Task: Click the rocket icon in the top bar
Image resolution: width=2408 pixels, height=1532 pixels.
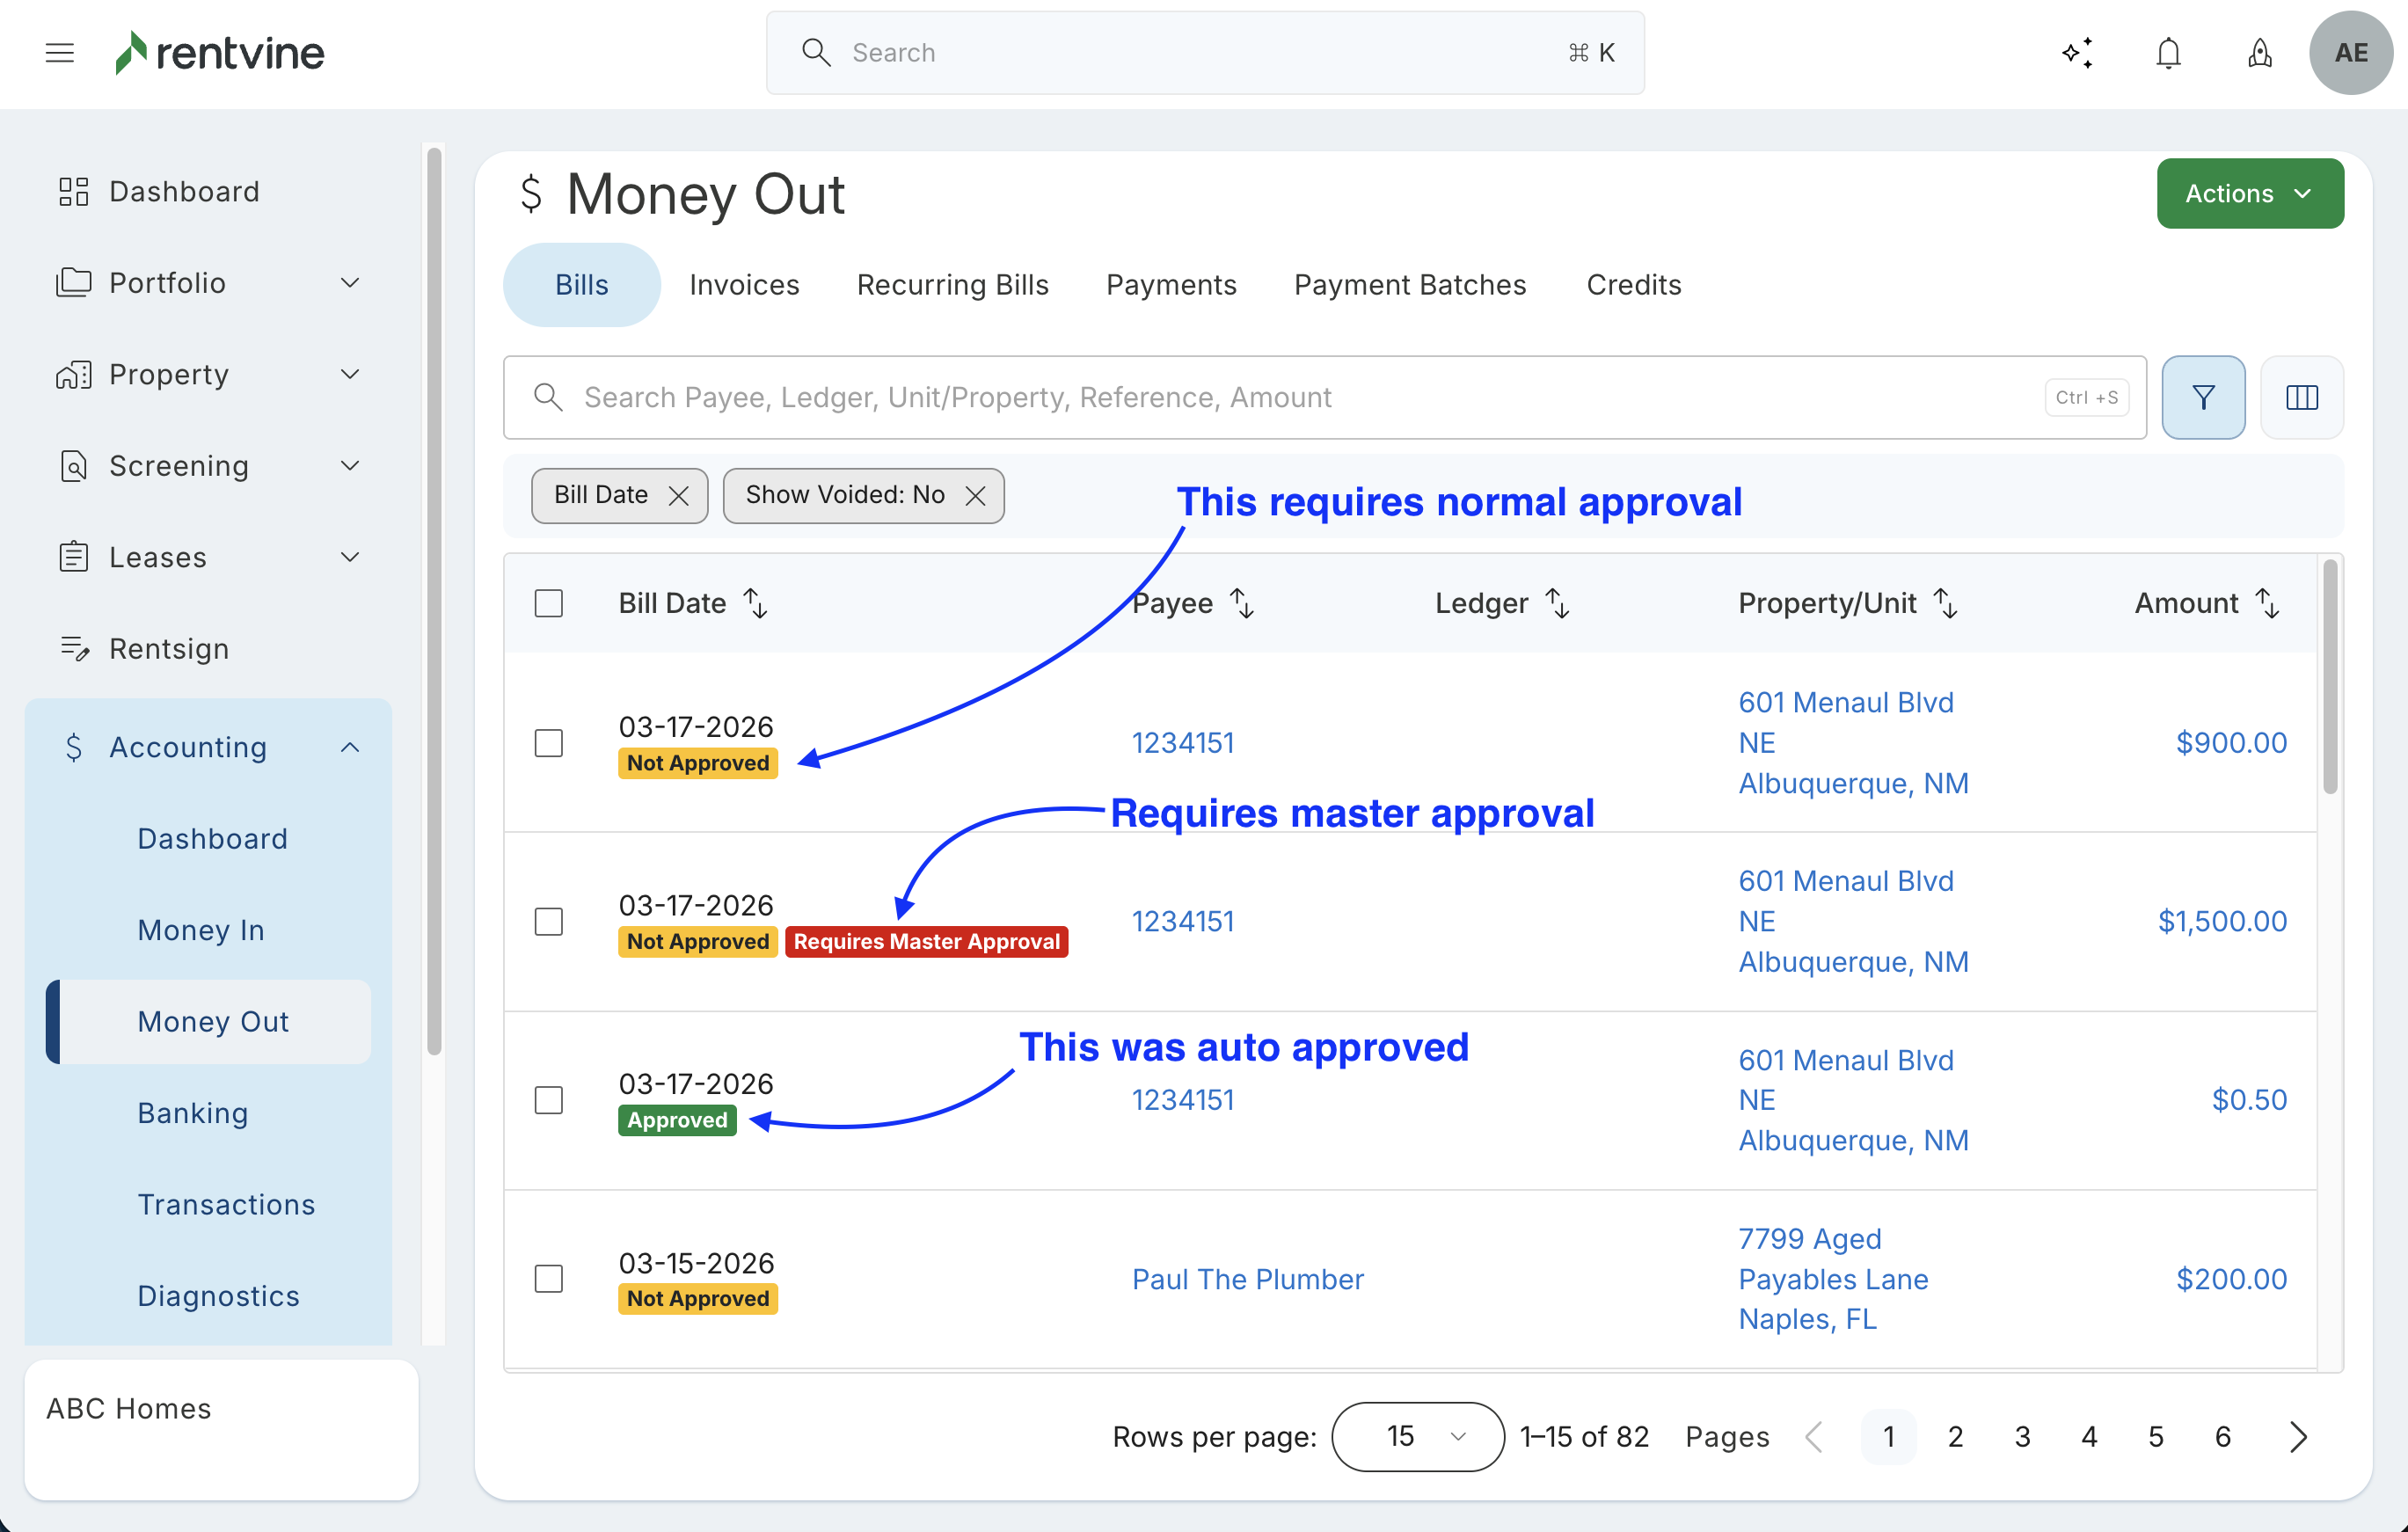Action: pyautogui.click(x=2259, y=53)
